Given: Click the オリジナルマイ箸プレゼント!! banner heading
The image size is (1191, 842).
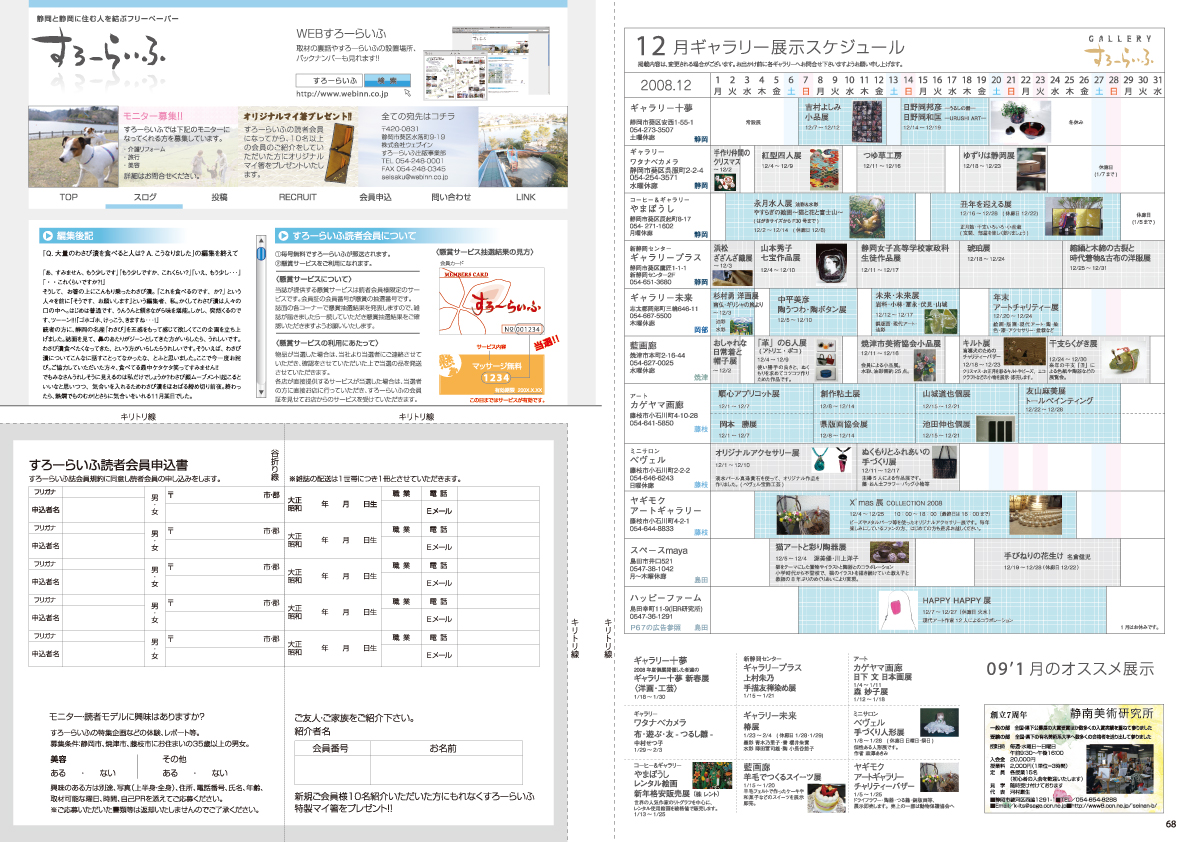Looking at the screenshot, I should point(297,116).
